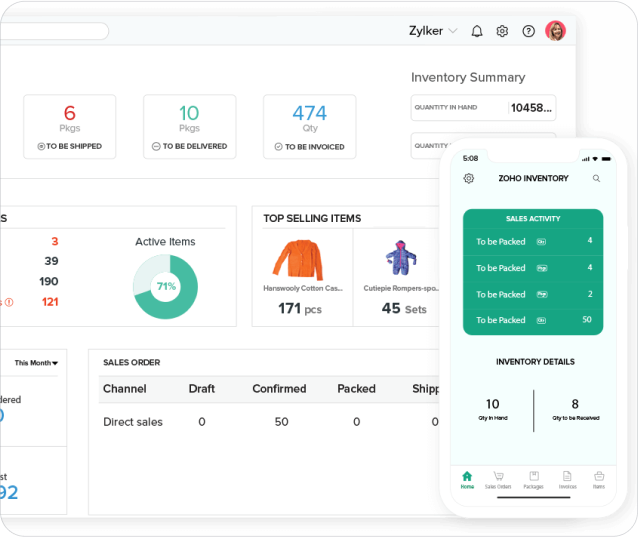Viewport: 638px width, 537px height.
Task: Click the To Be Shipped status icon
Action: (x=41, y=146)
